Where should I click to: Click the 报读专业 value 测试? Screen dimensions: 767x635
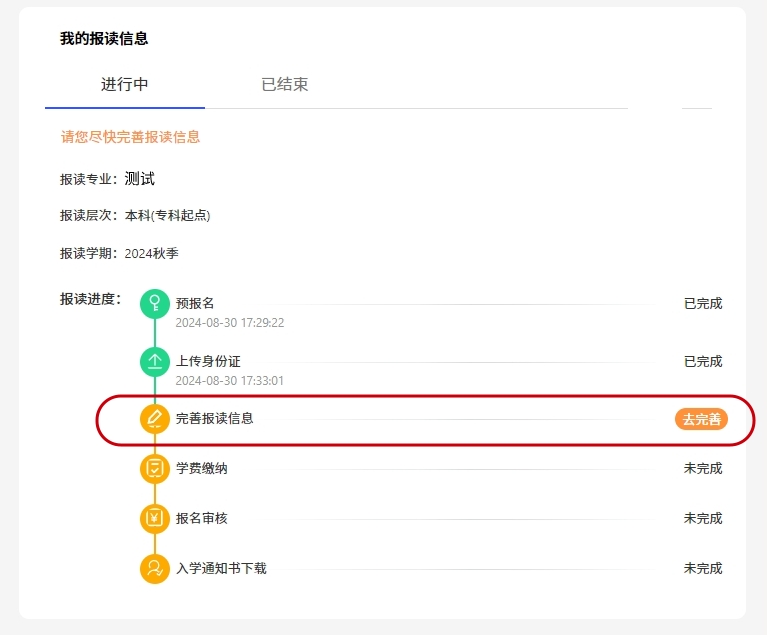pos(139,179)
